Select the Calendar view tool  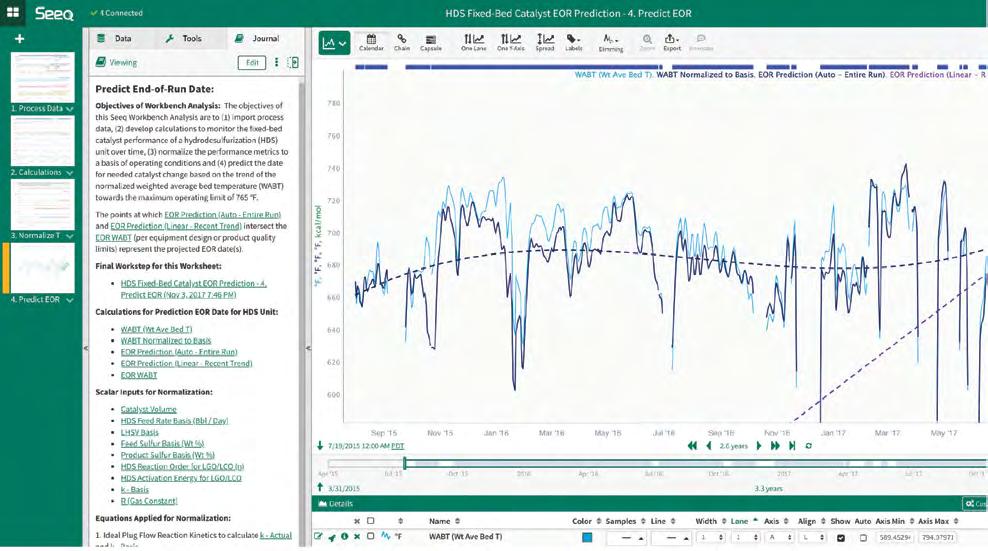[371, 42]
